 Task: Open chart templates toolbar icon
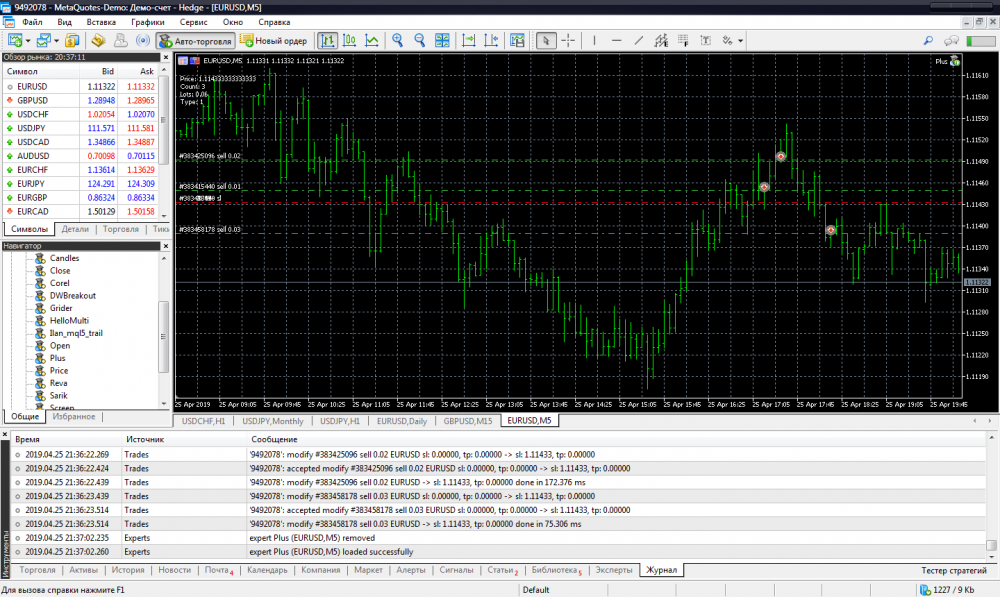pos(517,41)
